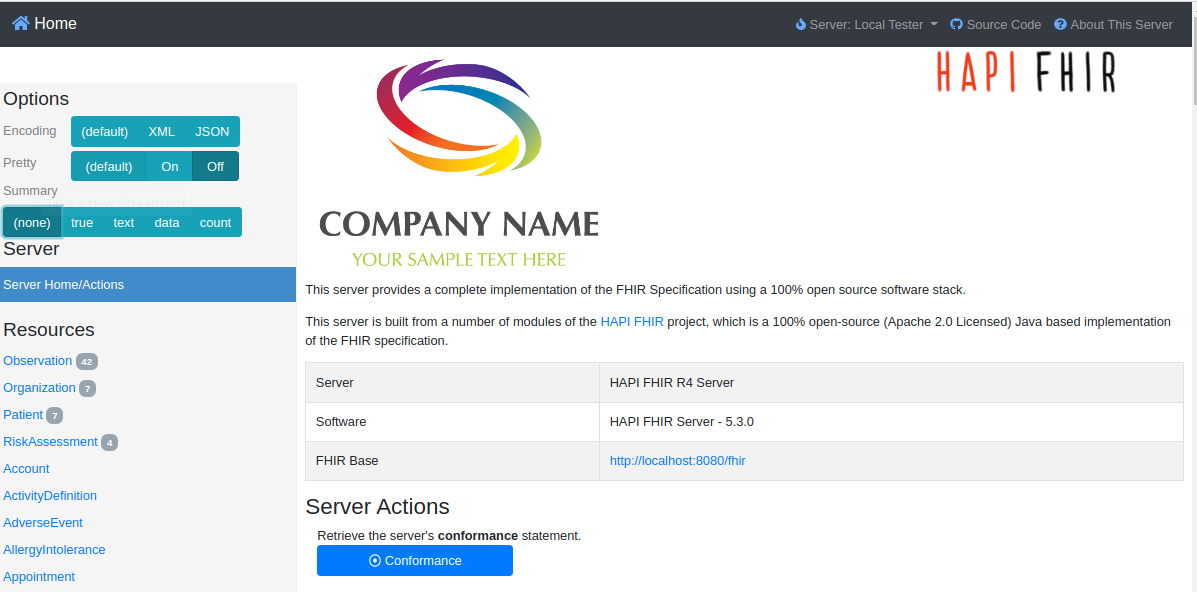Click the Patient count badge 7
The image size is (1197, 592).
(x=54, y=416)
